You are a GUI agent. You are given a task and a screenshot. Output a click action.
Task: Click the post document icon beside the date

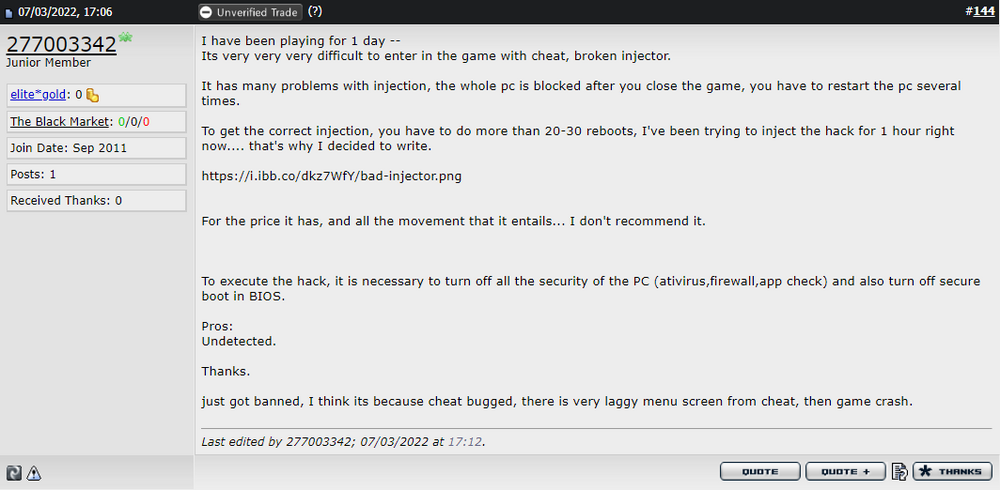[x=9, y=13]
